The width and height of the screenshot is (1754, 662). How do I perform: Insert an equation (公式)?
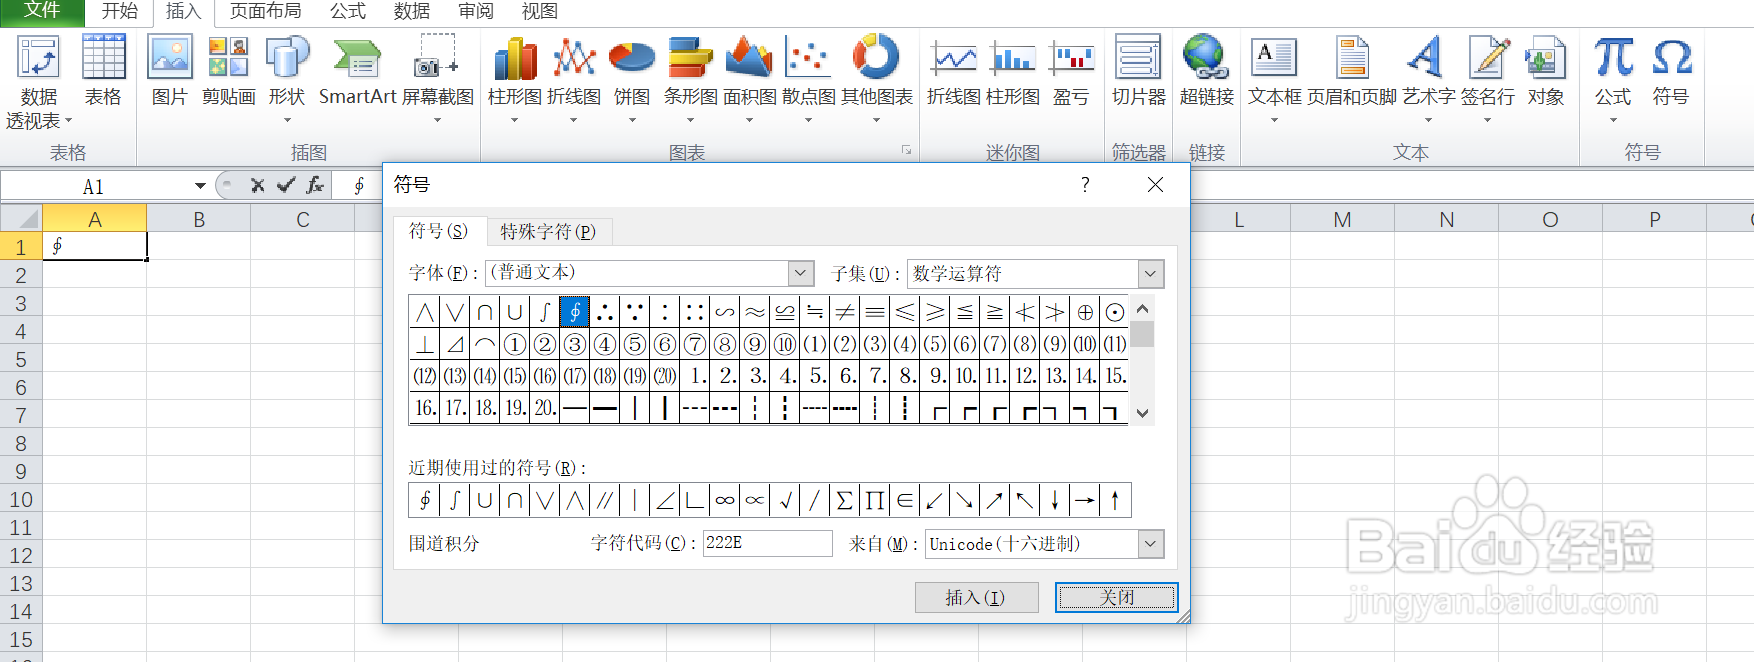[x=1613, y=80]
